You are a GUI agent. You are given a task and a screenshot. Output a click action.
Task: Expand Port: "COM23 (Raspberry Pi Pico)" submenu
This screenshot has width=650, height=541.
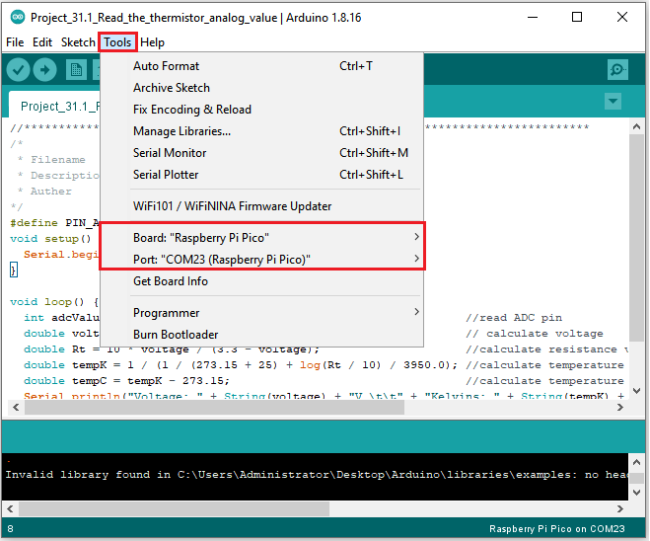[262, 260]
